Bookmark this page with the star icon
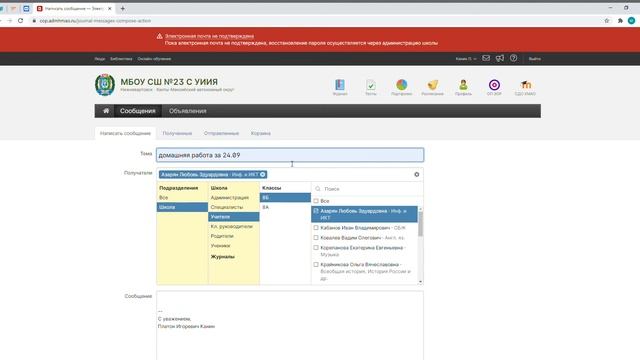The image size is (640, 360). coord(607,20)
